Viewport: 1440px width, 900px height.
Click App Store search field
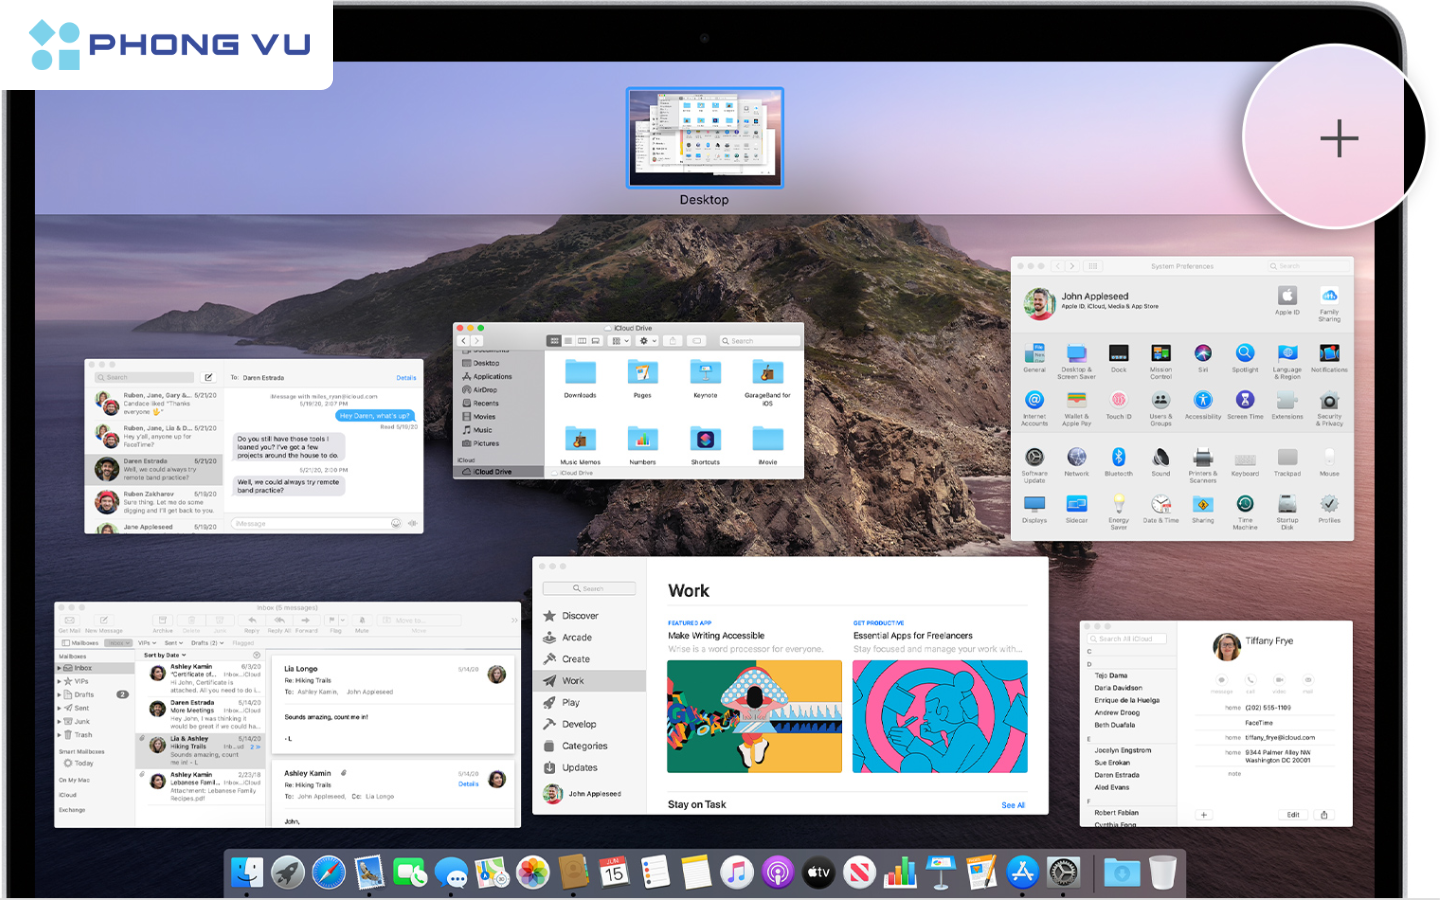[x=589, y=588]
